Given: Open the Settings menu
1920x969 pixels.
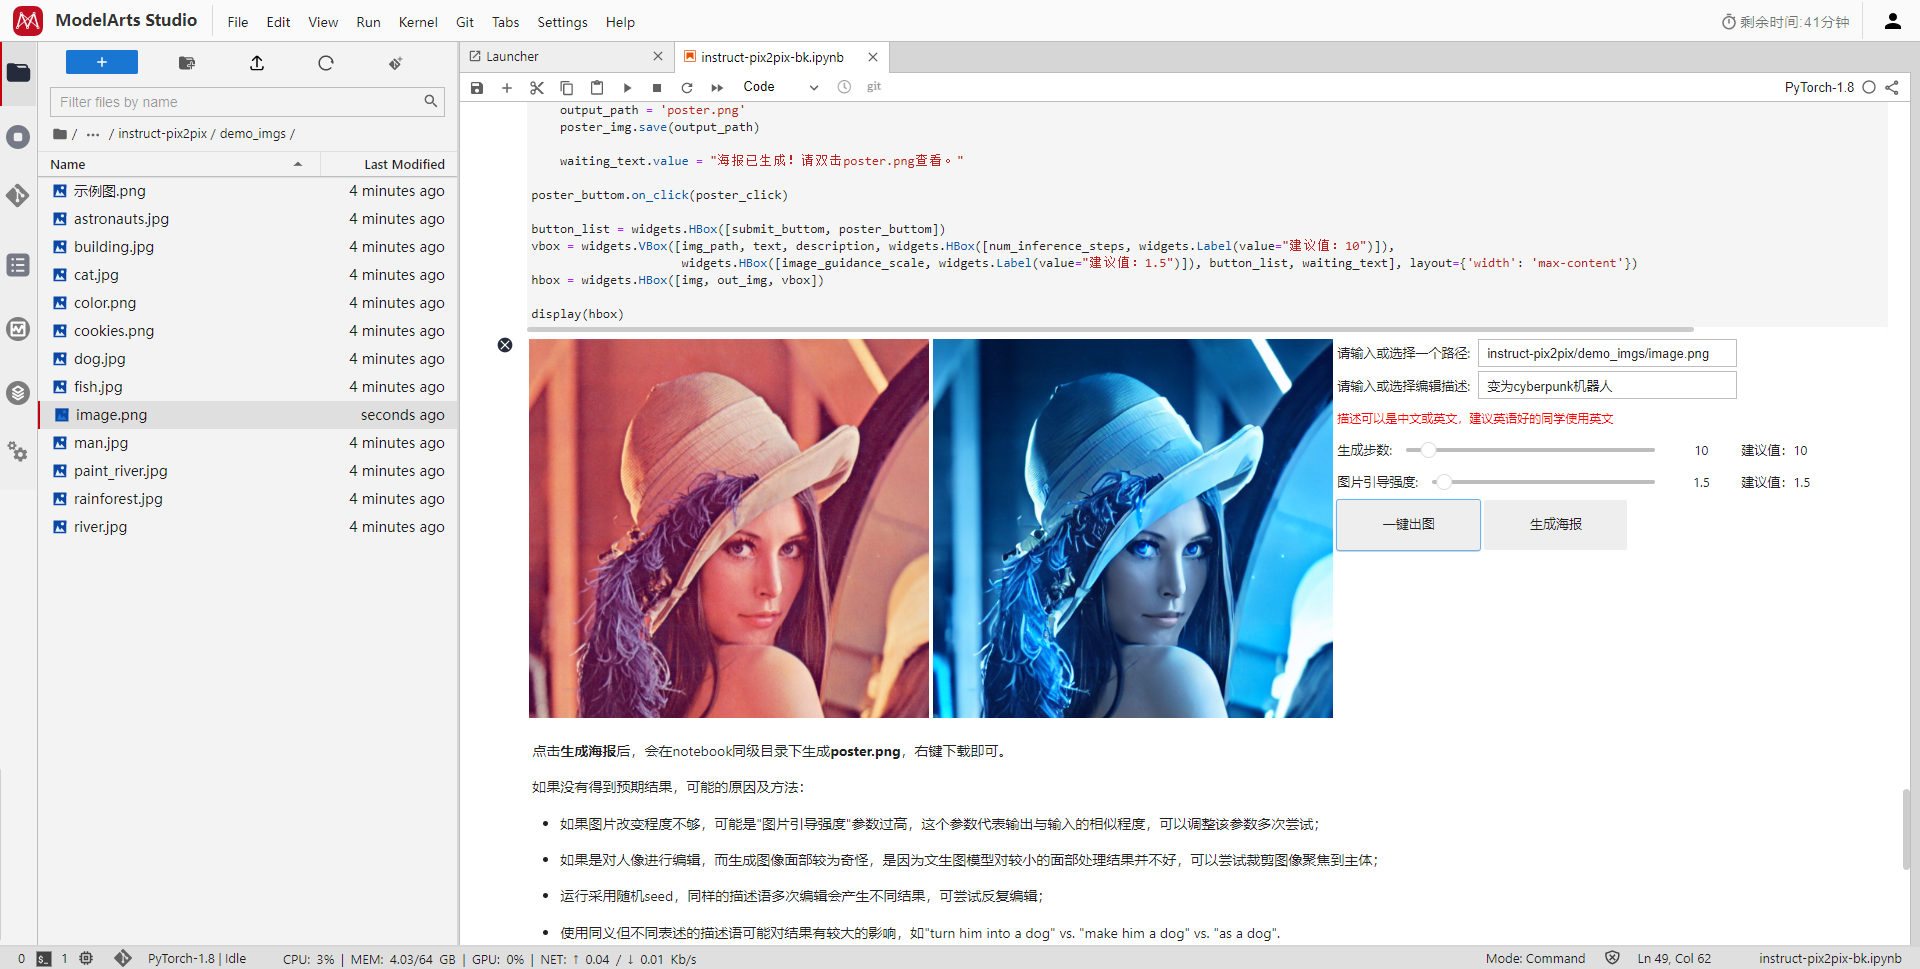Looking at the screenshot, I should 562,22.
